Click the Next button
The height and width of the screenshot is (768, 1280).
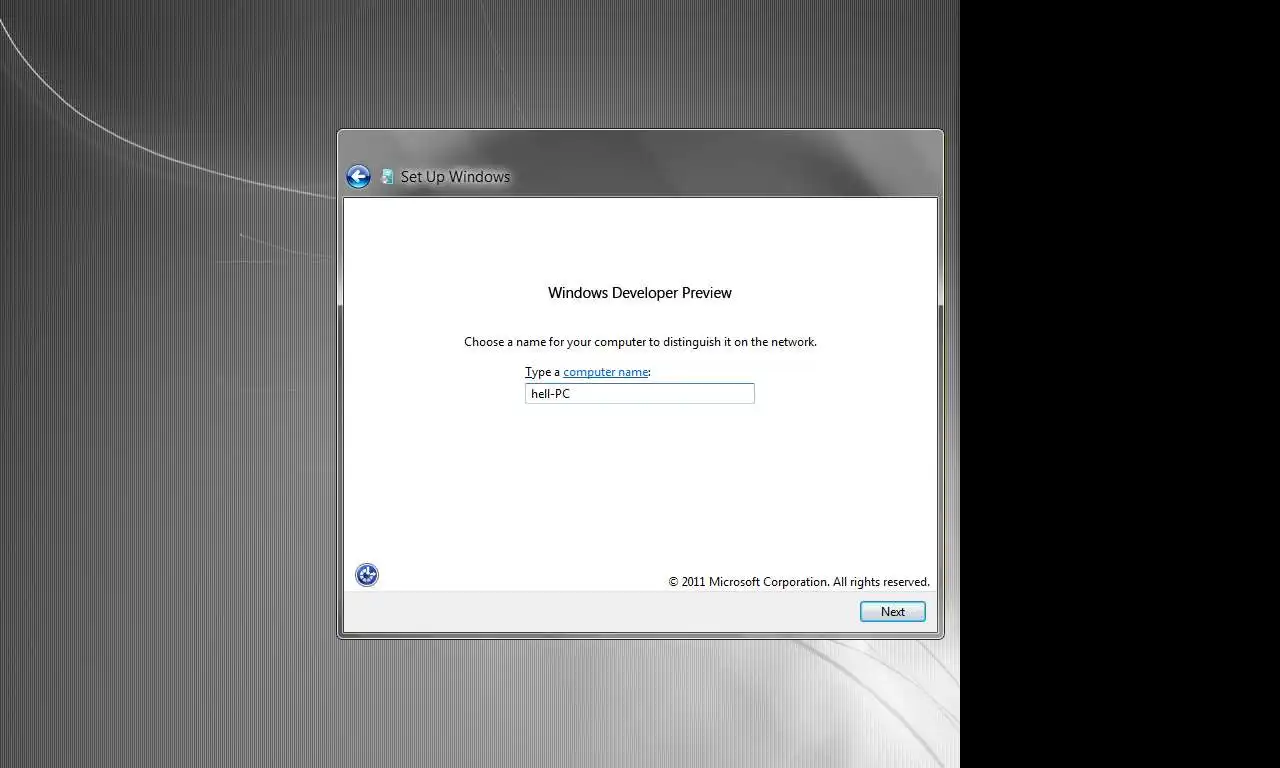pyautogui.click(x=893, y=612)
